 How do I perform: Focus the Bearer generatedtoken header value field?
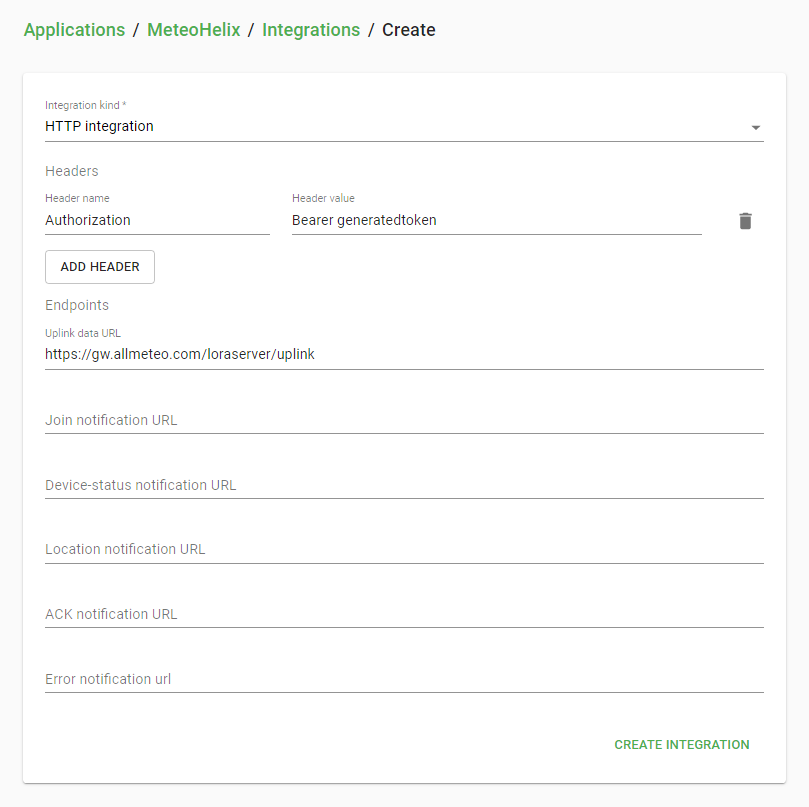click(496, 220)
